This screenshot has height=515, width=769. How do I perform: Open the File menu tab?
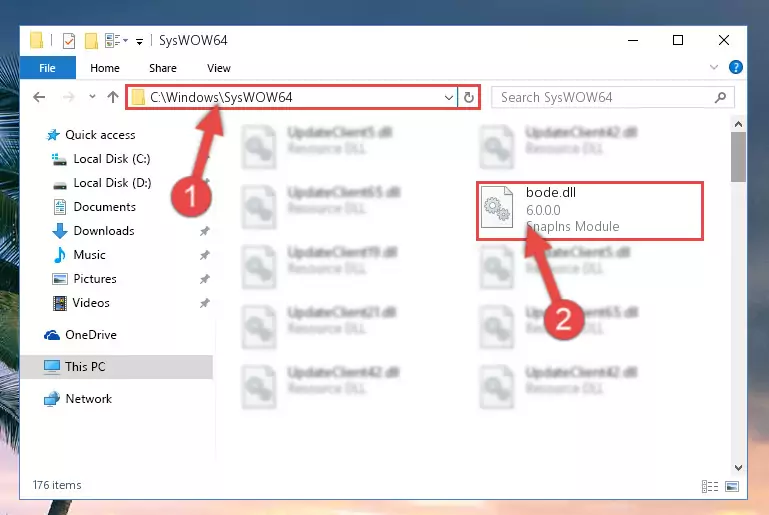pos(48,68)
